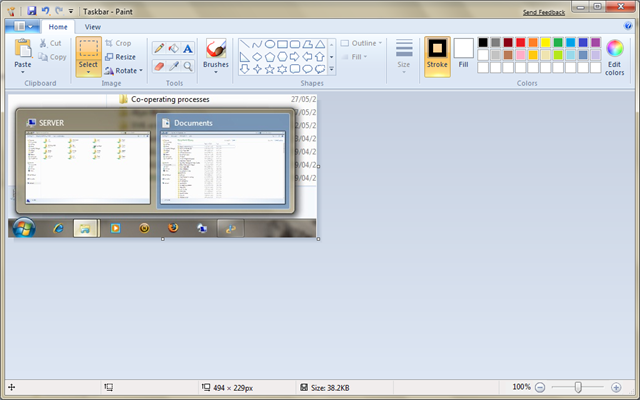The image size is (640, 400).
Task: Open the Rotate dropdown menu
Action: (124, 71)
